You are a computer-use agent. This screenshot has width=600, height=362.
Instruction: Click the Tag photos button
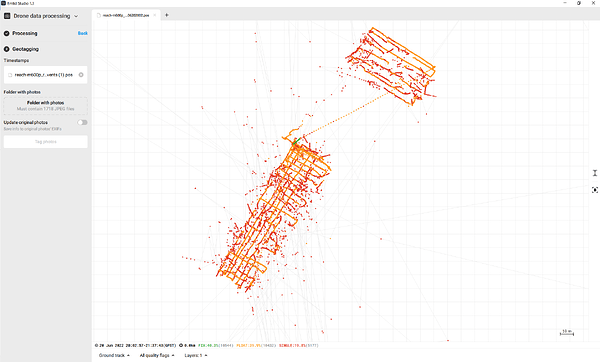[x=46, y=142]
